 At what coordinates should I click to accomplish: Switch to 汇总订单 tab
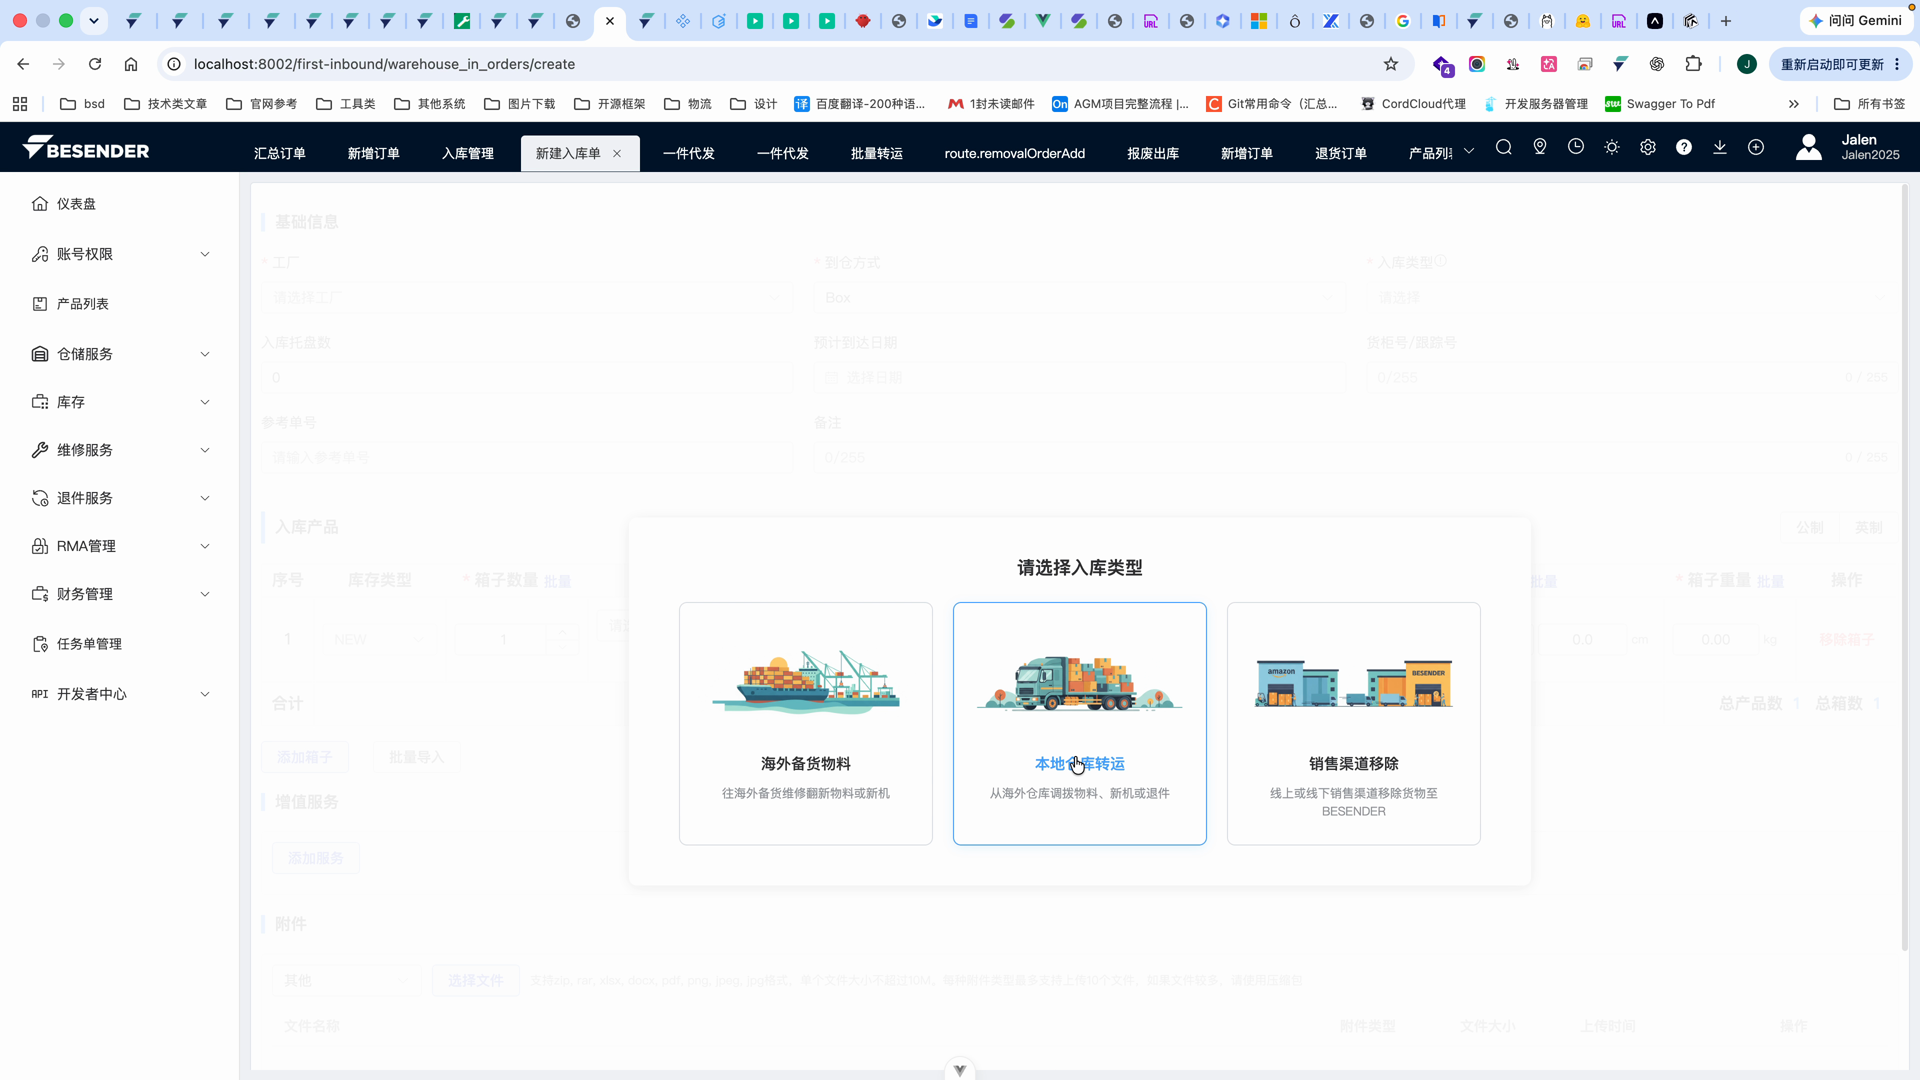click(x=280, y=153)
